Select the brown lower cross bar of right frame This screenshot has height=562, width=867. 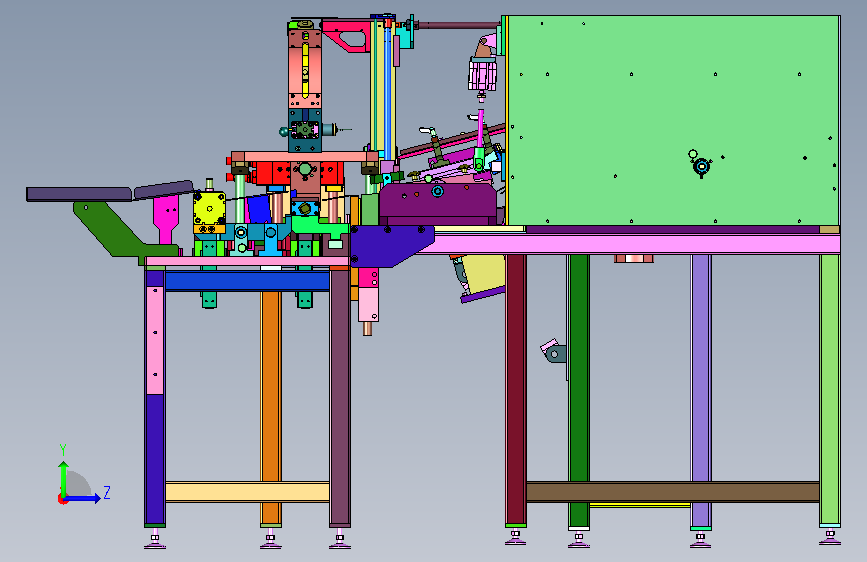[x=672, y=492]
